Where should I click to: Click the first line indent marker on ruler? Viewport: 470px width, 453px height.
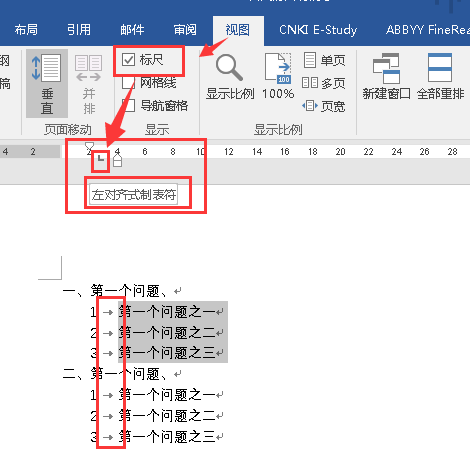tap(89, 146)
